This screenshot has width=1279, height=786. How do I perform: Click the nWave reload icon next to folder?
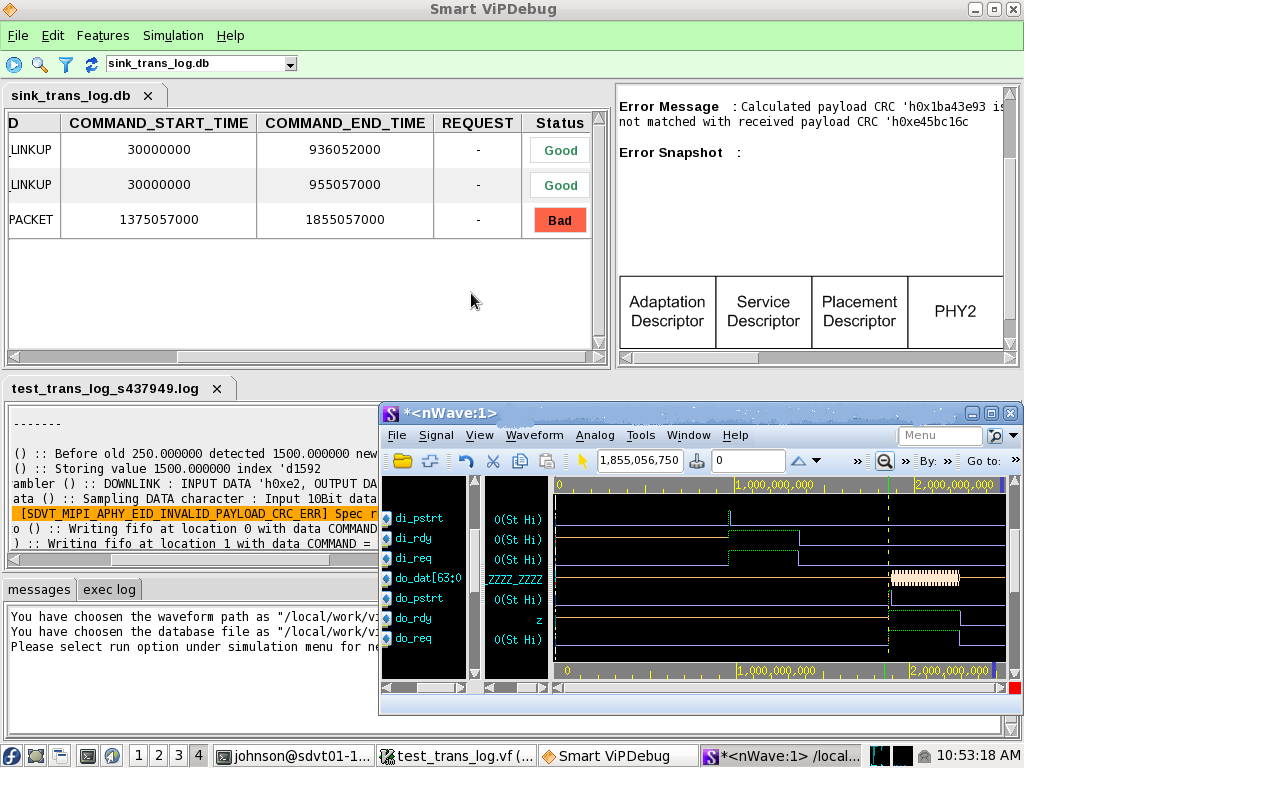tap(430, 461)
